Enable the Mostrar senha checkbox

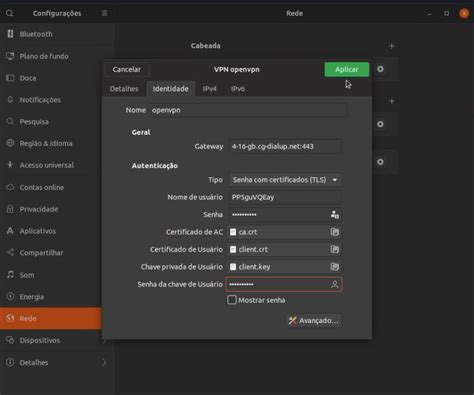(x=232, y=300)
